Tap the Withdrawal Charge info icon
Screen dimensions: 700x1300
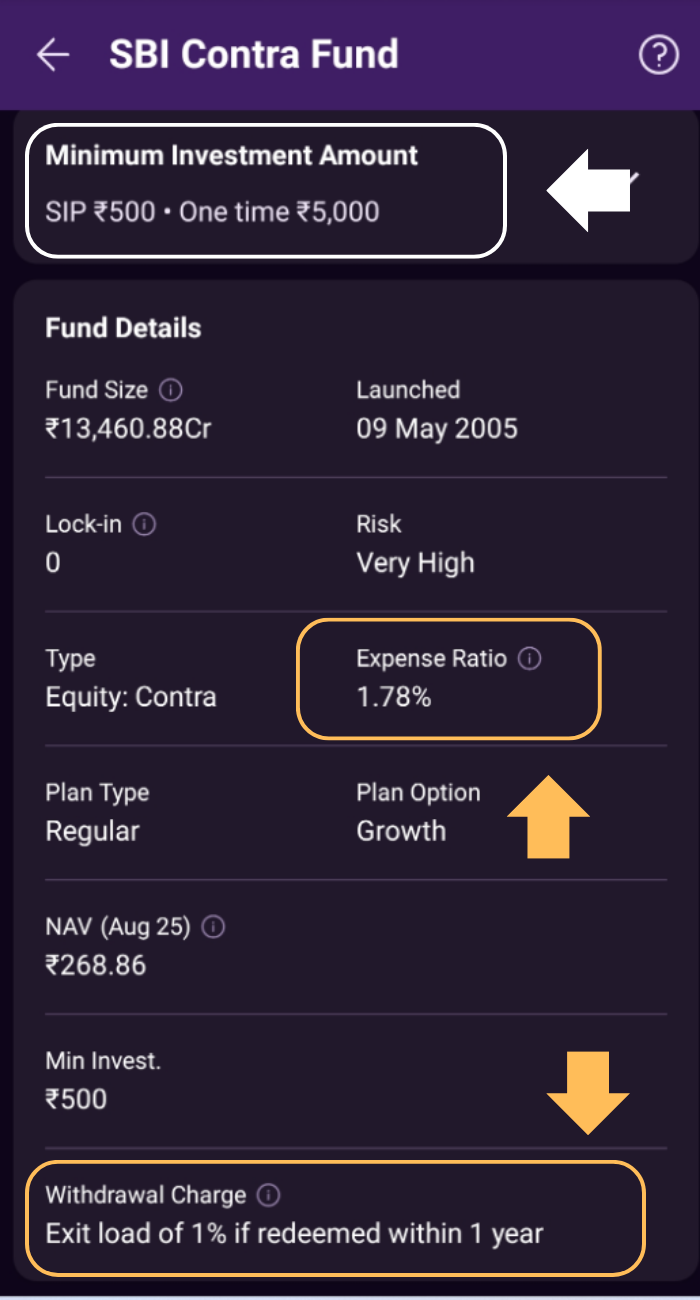[x=269, y=1195]
